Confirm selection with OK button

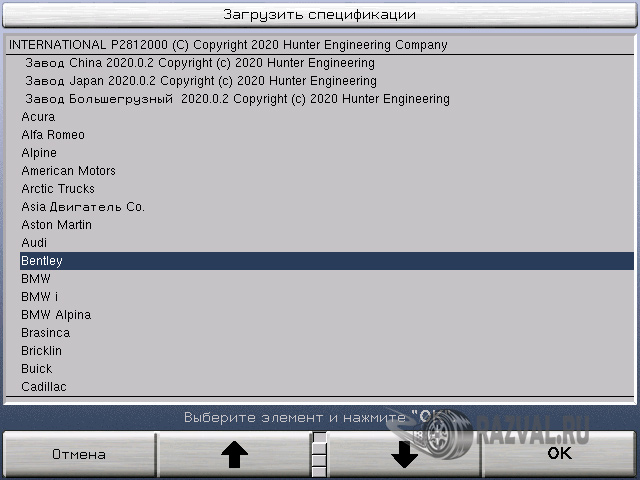(559, 454)
